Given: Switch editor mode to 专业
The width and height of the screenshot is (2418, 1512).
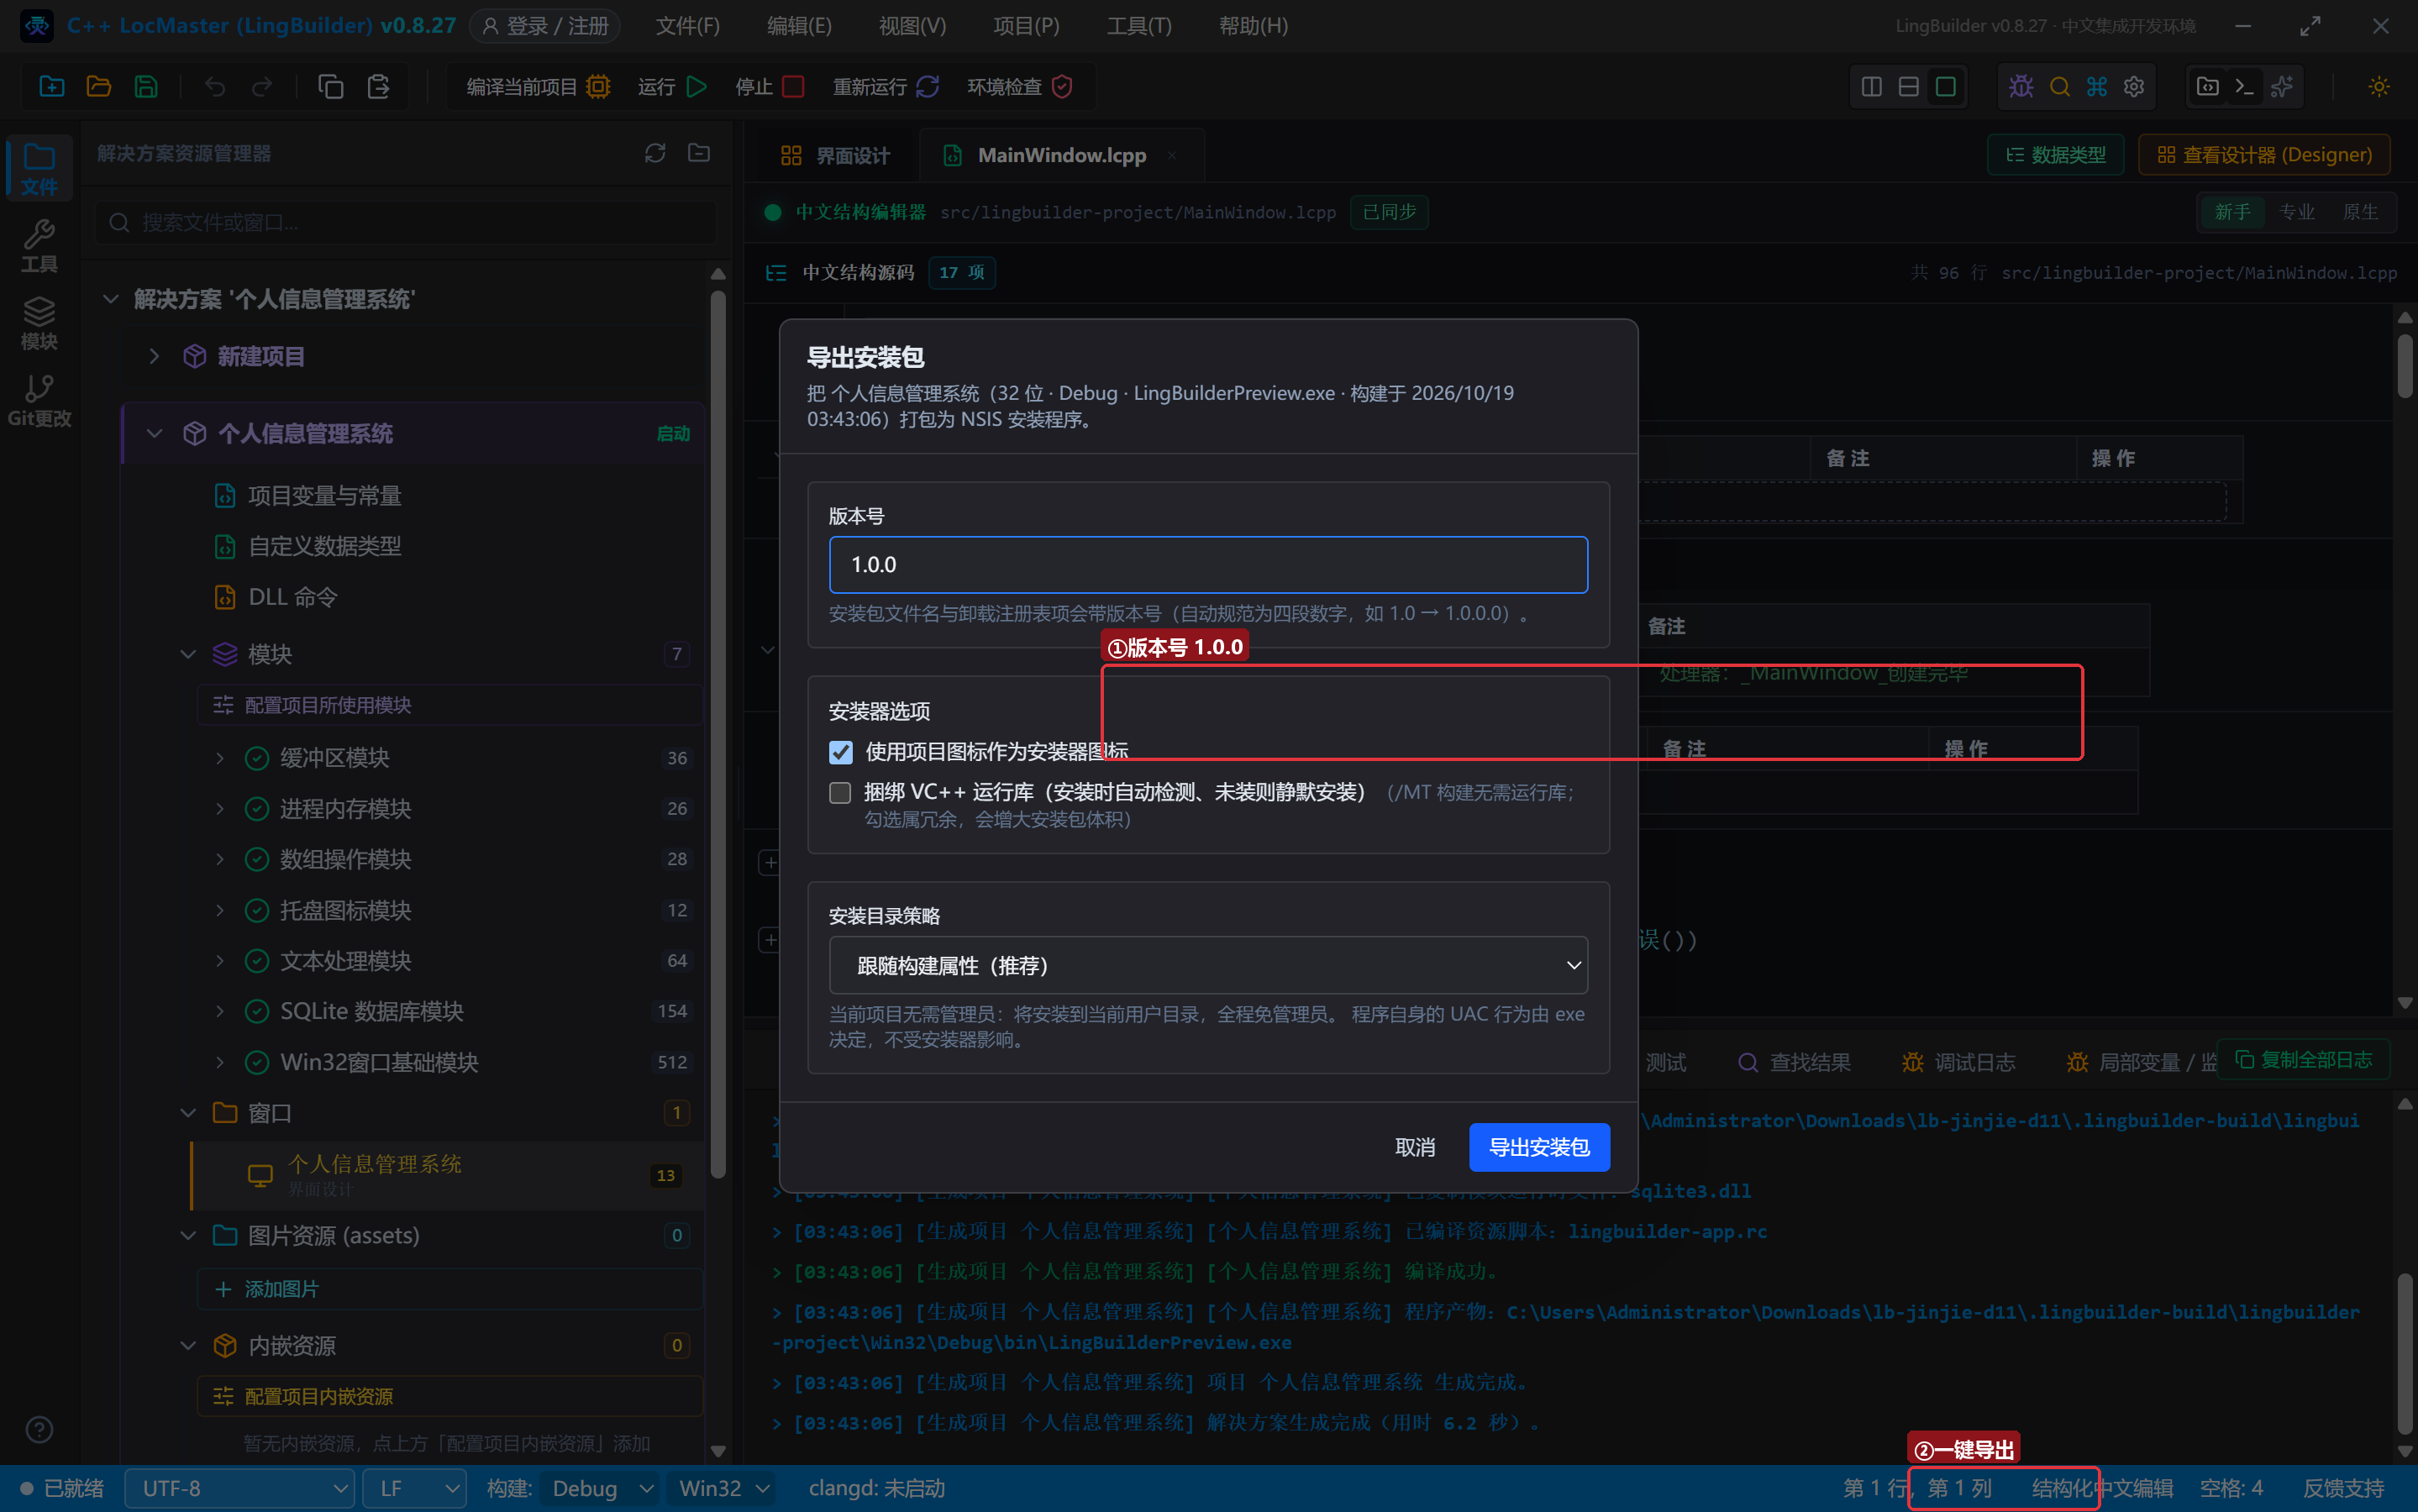Looking at the screenshot, I should tap(2296, 212).
